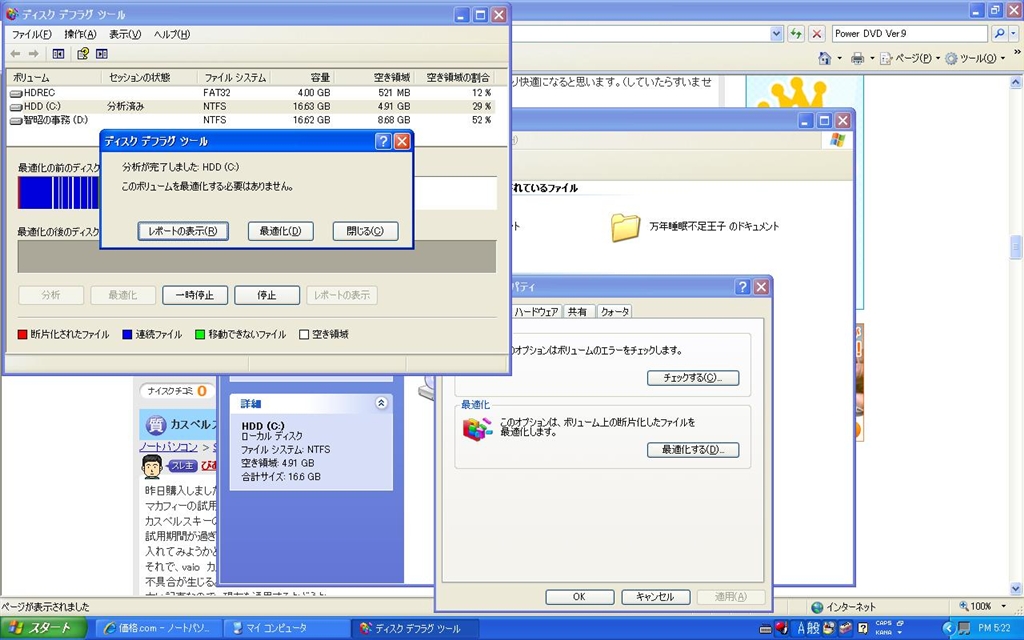
Task: Collapse the 詳細 panel in My Computer
Action: click(x=381, y=404)
